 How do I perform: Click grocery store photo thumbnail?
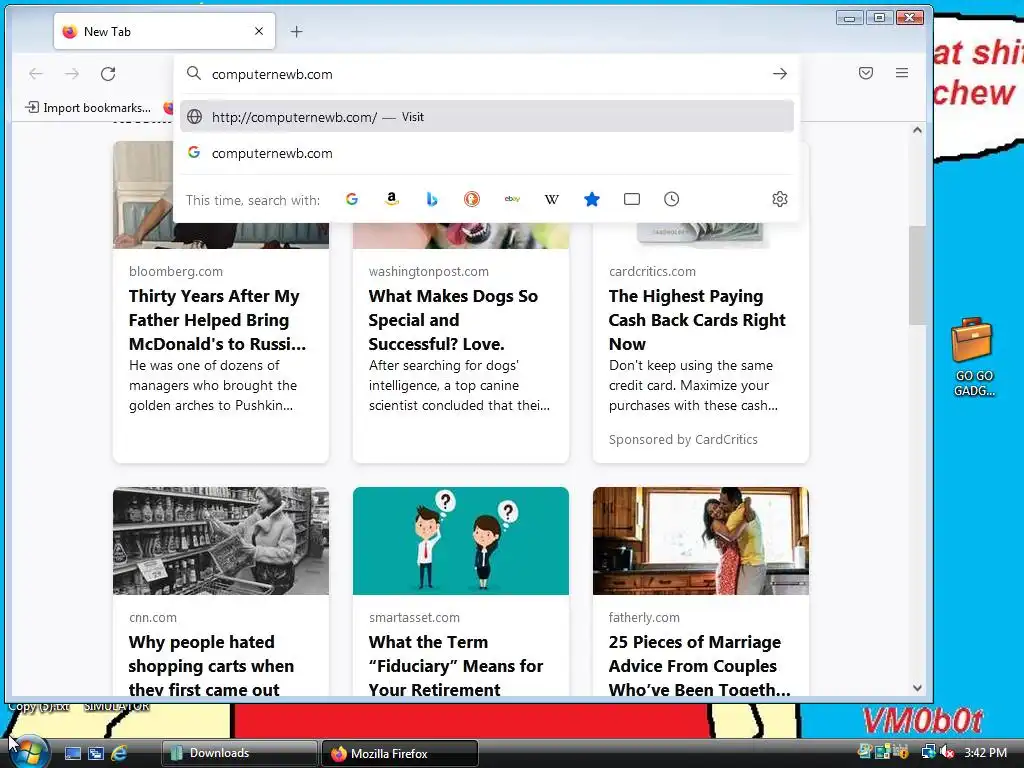coord(221,541)
